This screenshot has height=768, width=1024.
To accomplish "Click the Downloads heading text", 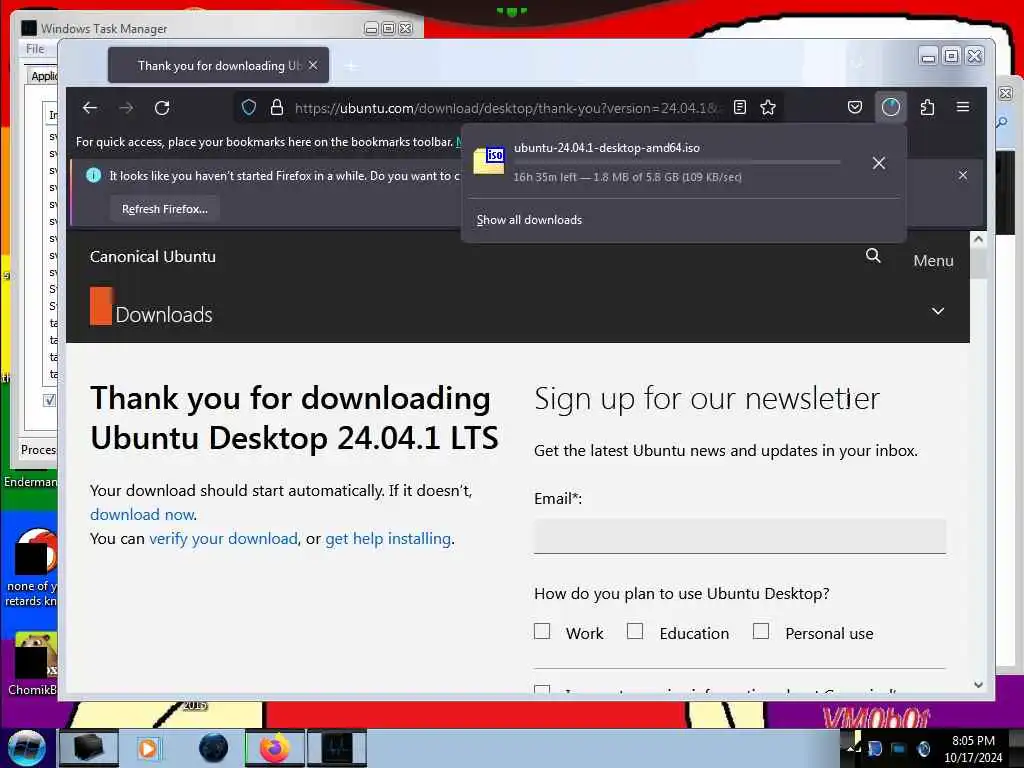I will (164, 315).
